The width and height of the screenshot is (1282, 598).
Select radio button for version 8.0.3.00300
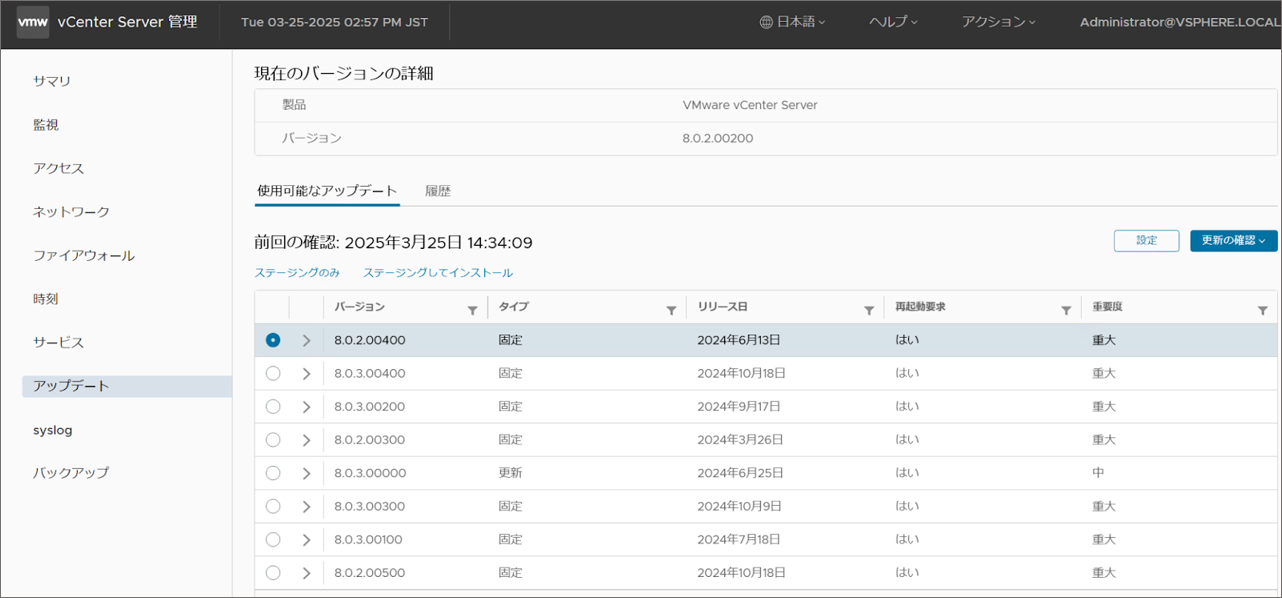click(x=273, y=506)
